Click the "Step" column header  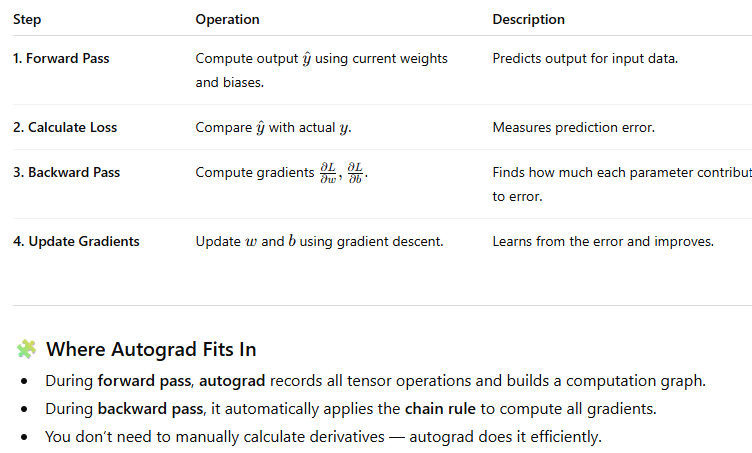[x=27, y=19]
